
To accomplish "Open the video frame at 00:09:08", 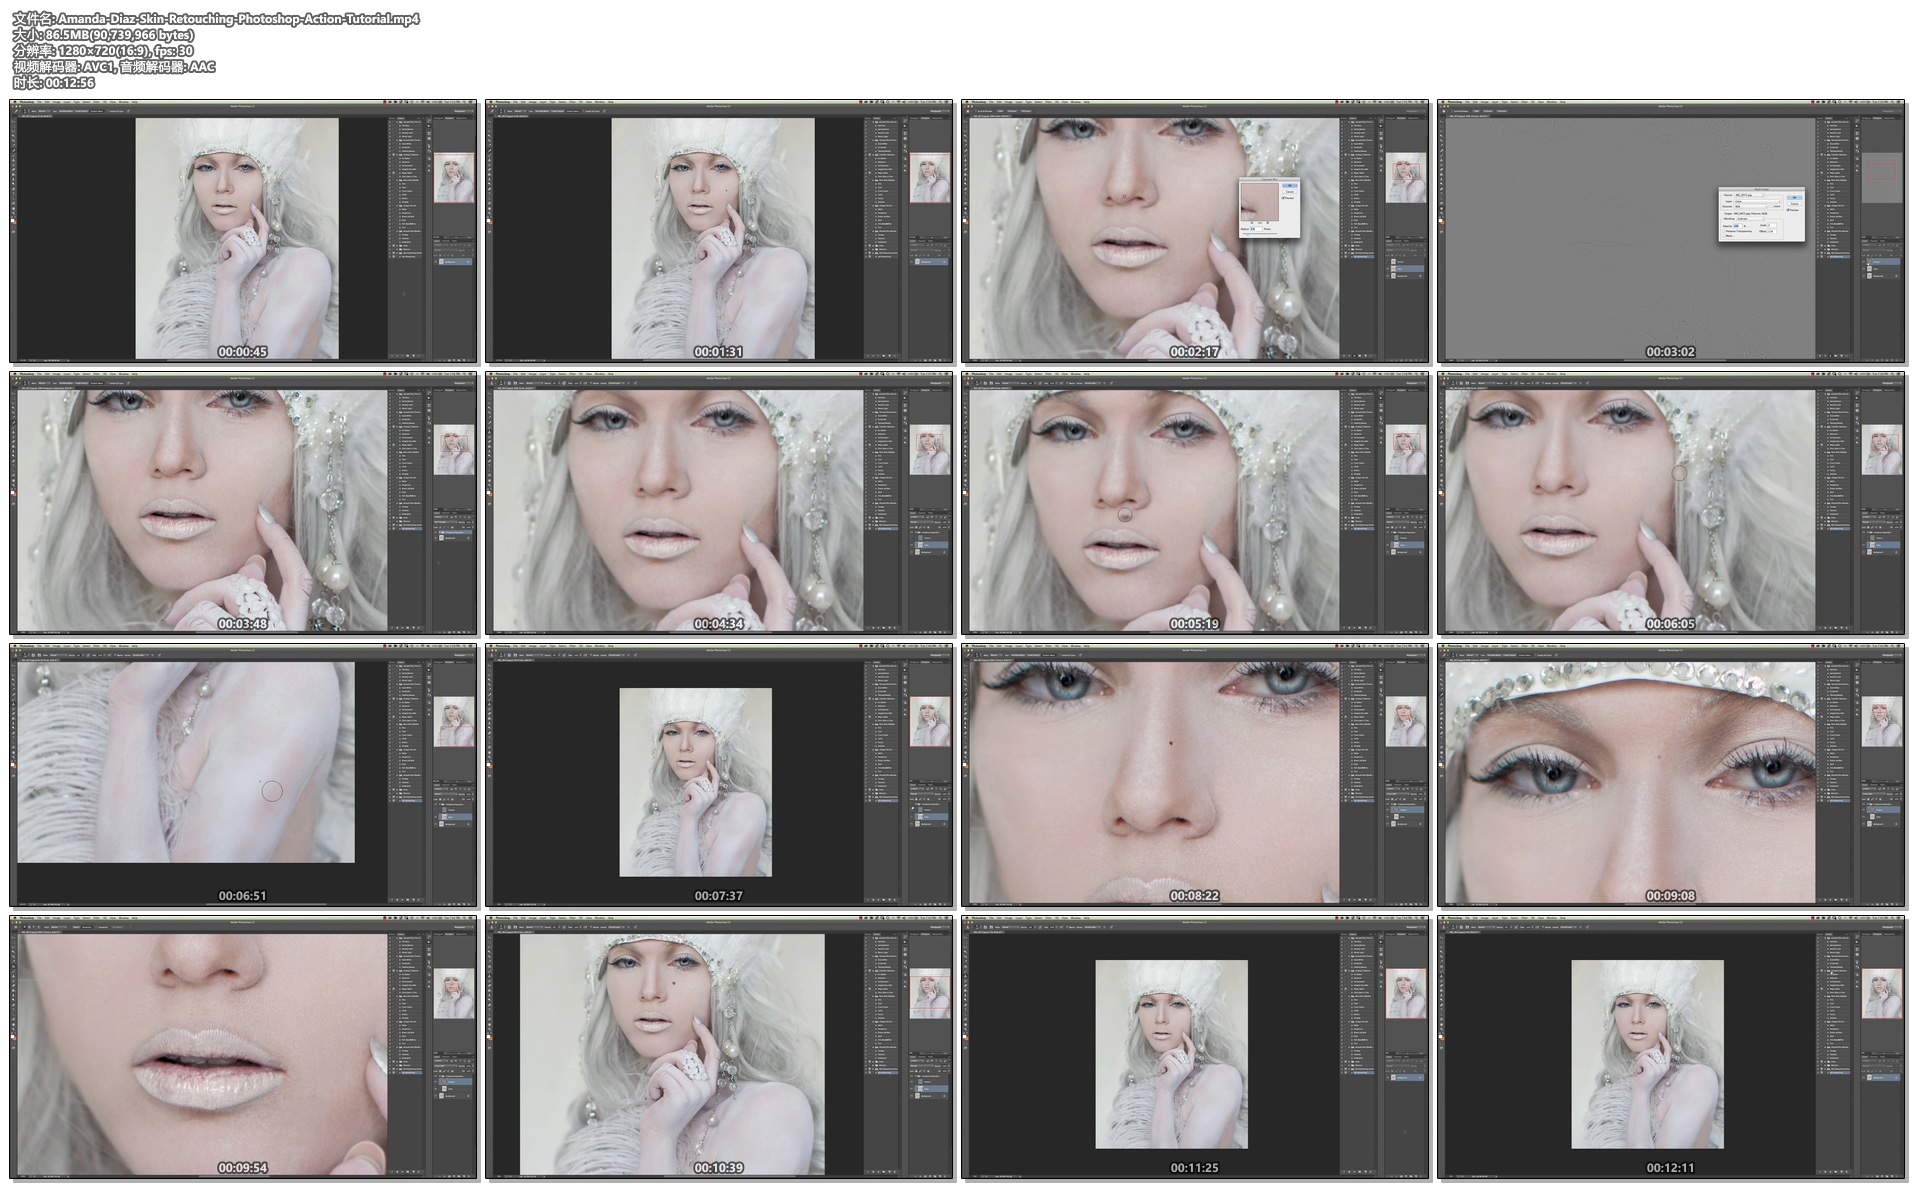I will (1672, 775).
